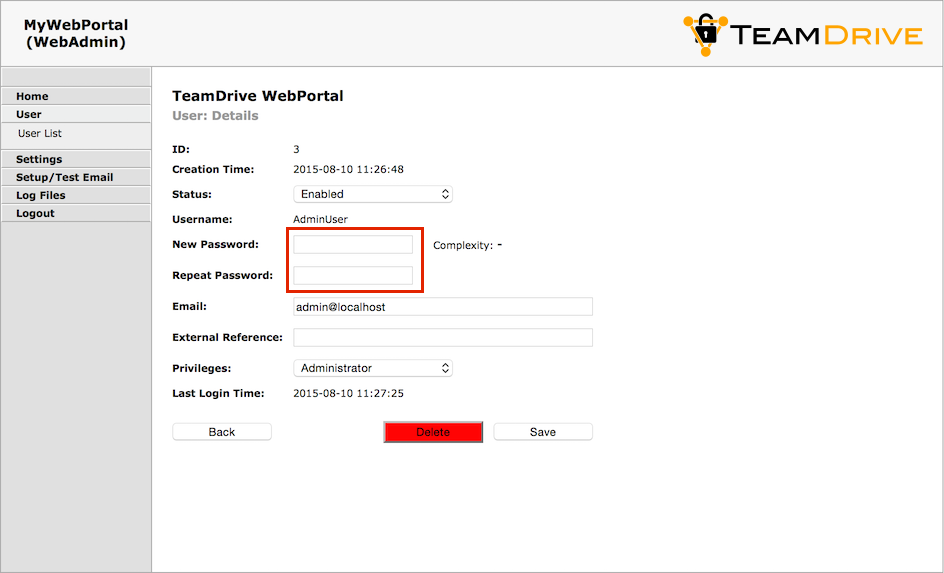Open the Privileges dropdown showing Administrator

coord(373,368)
